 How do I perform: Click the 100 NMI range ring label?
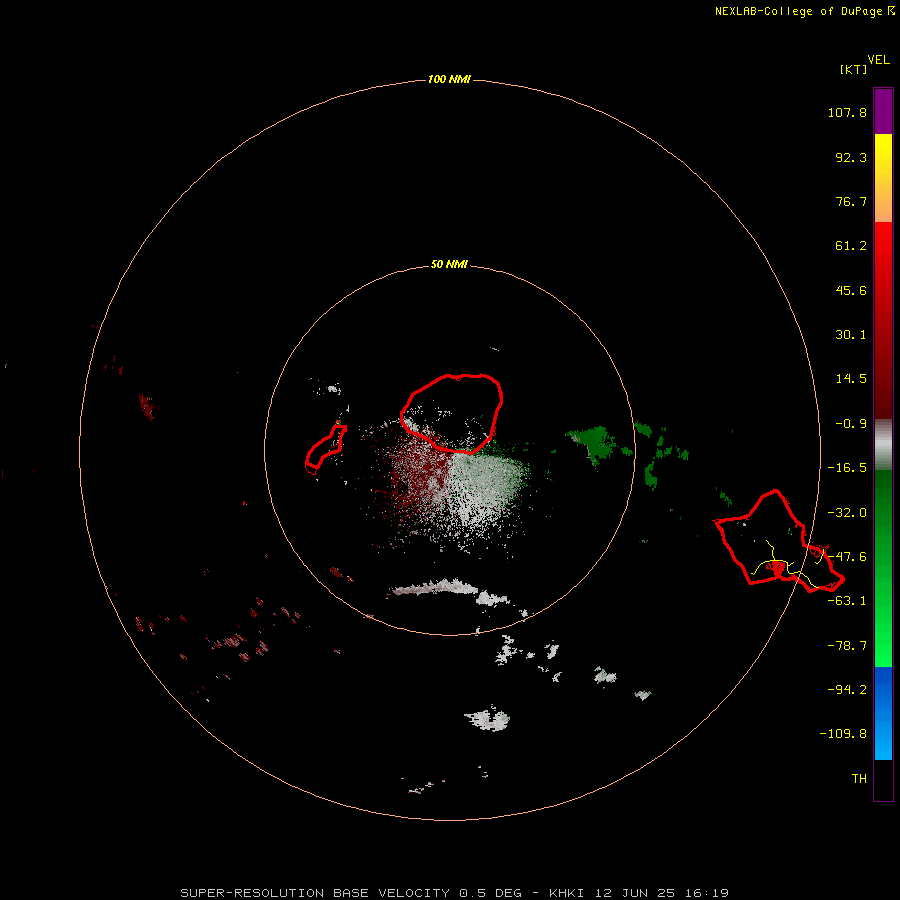449,79
